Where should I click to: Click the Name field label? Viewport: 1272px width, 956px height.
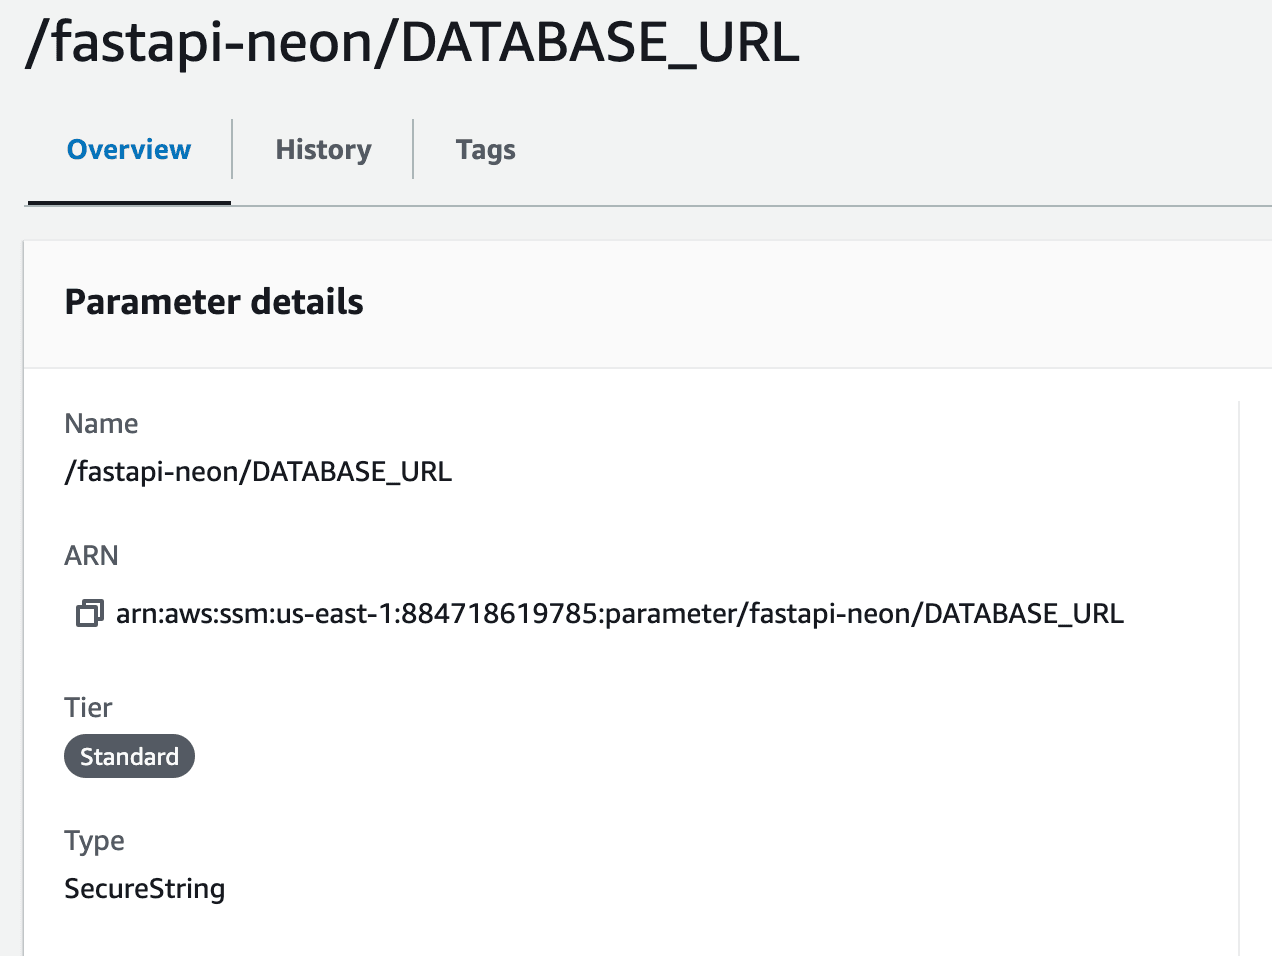click(x=101, y=423)
